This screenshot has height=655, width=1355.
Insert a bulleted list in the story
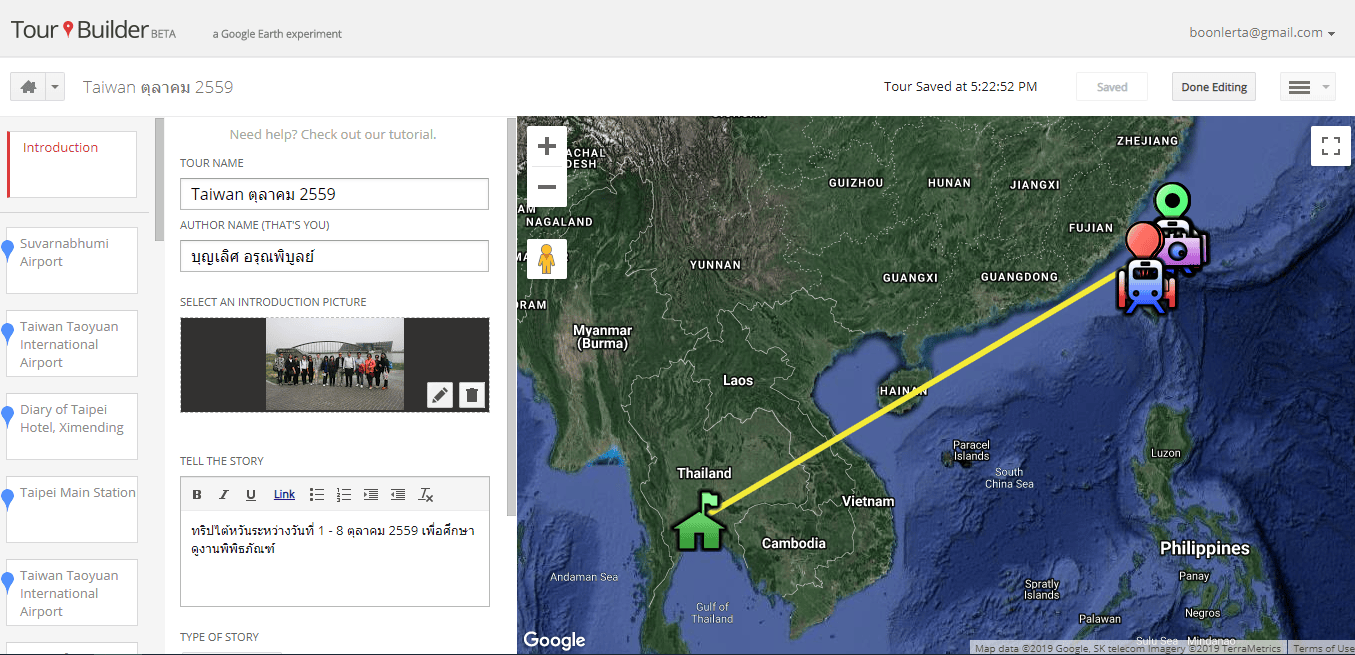click(x=317, y=495)
